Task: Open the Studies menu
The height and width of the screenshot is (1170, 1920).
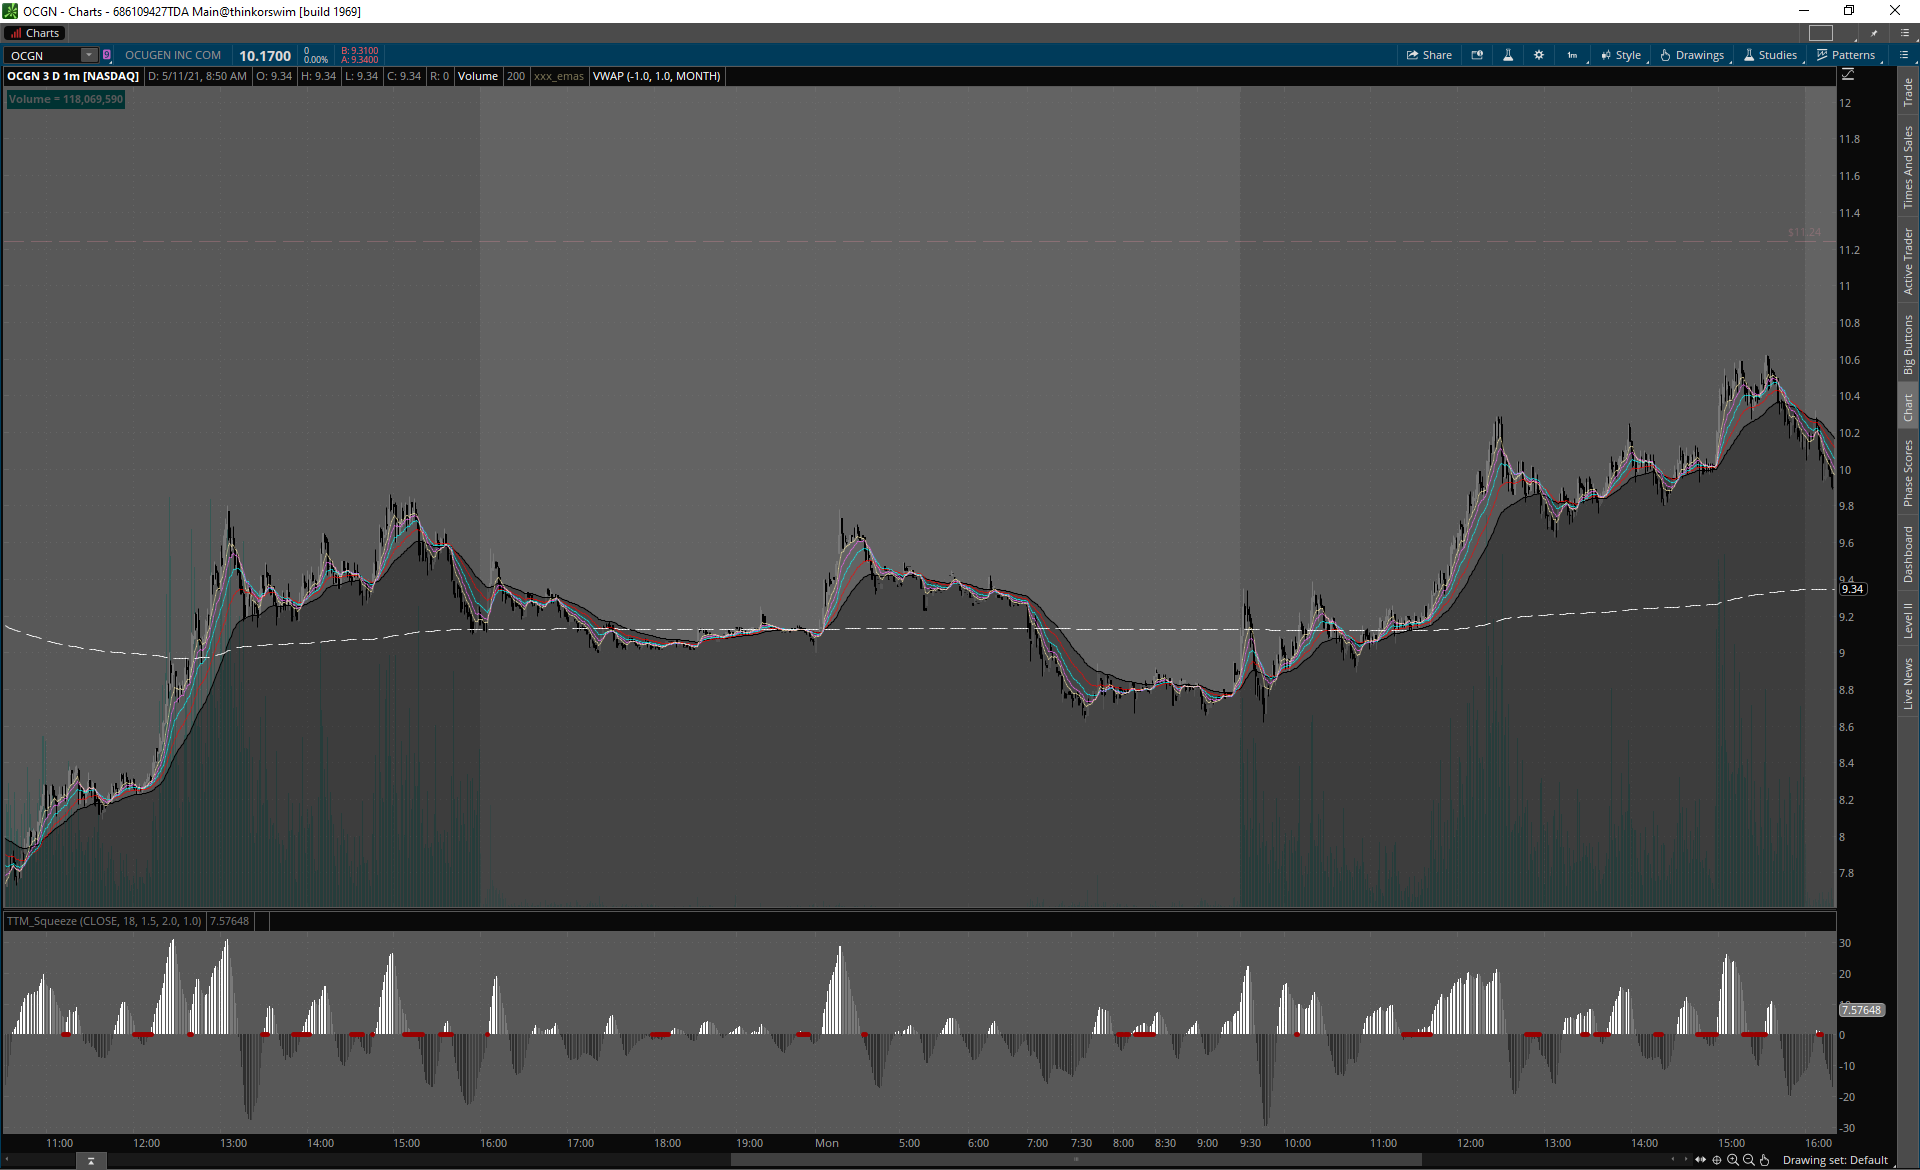Action: [x=1770, y=55]
